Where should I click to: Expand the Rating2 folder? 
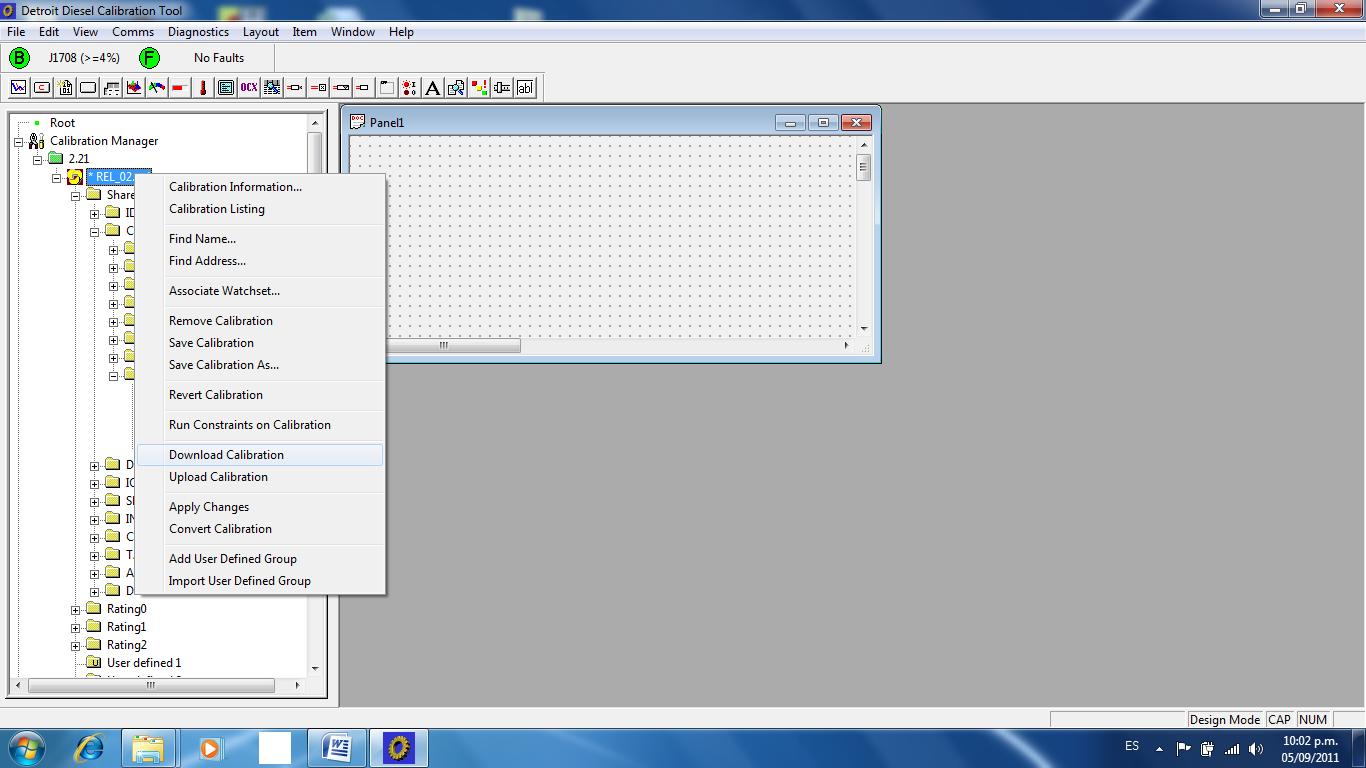point(76,645)
